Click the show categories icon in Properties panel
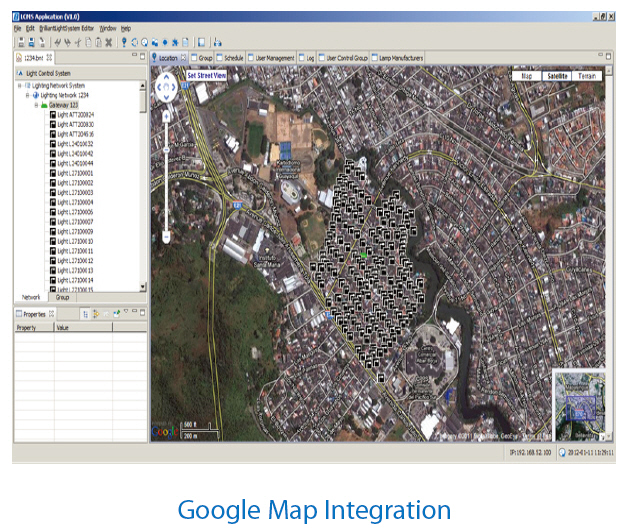 click(87, 314)
